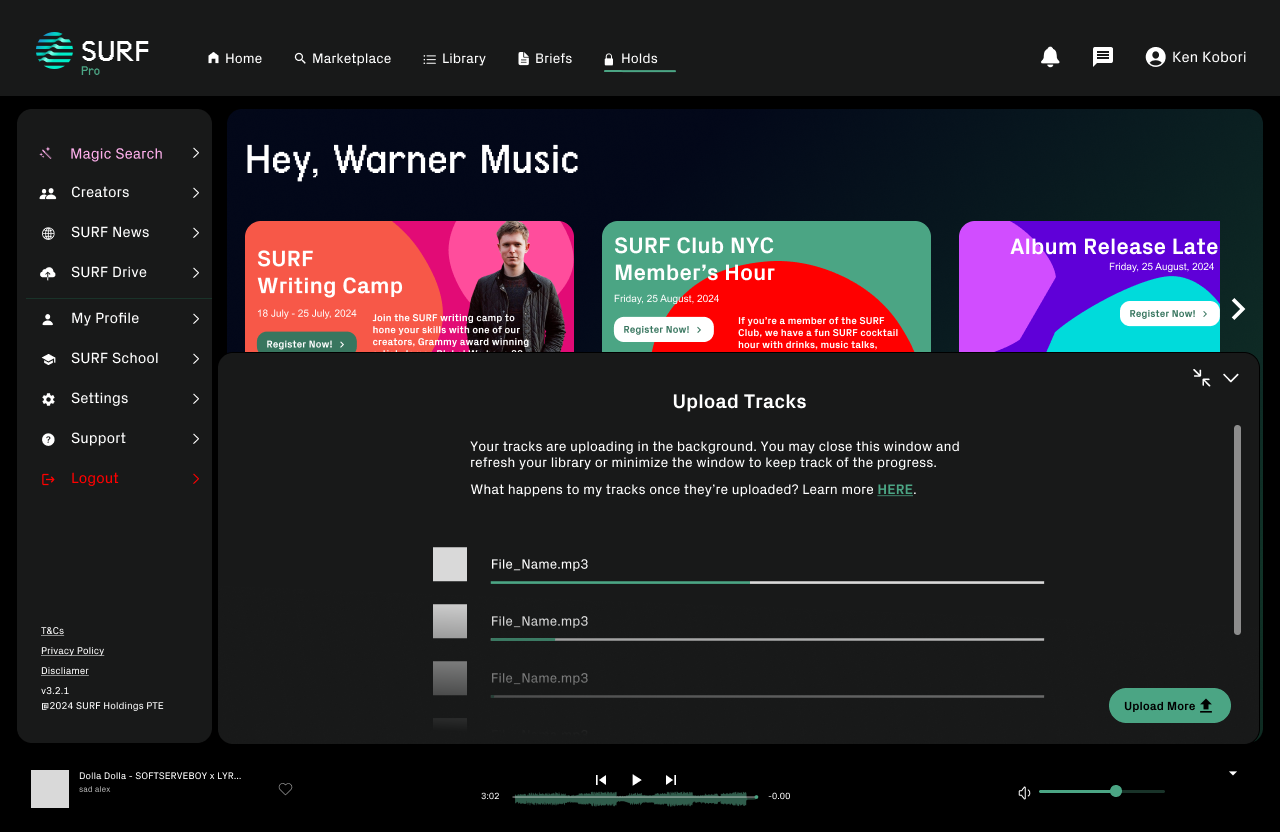The width and height of the screenshot is (1280, 832).
Task: Open the Library tab
Action: pyautogui.click(x=455, y=58)
